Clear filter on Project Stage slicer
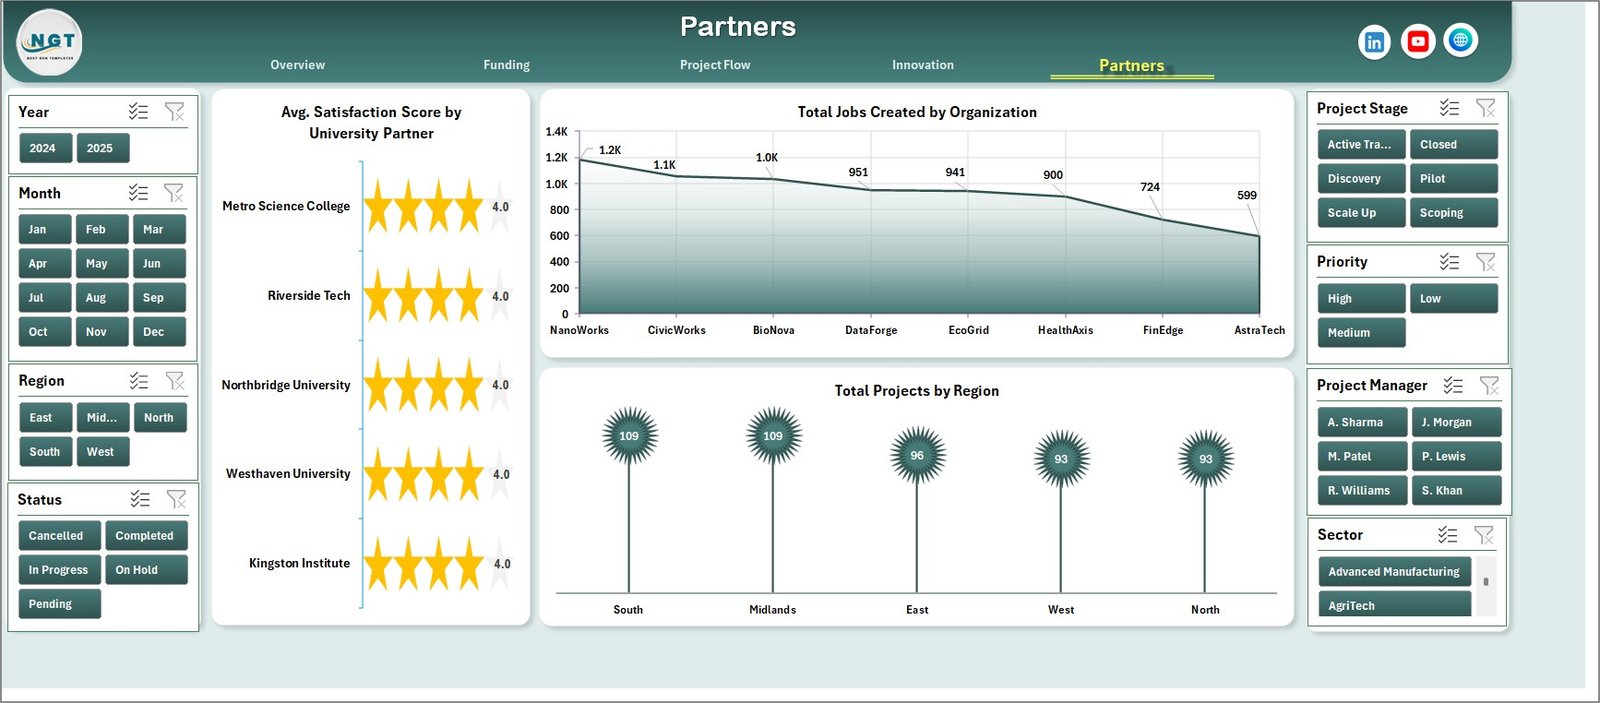Image resolution: width=1600 pixels, height=703 pixels. (1486, 108)
